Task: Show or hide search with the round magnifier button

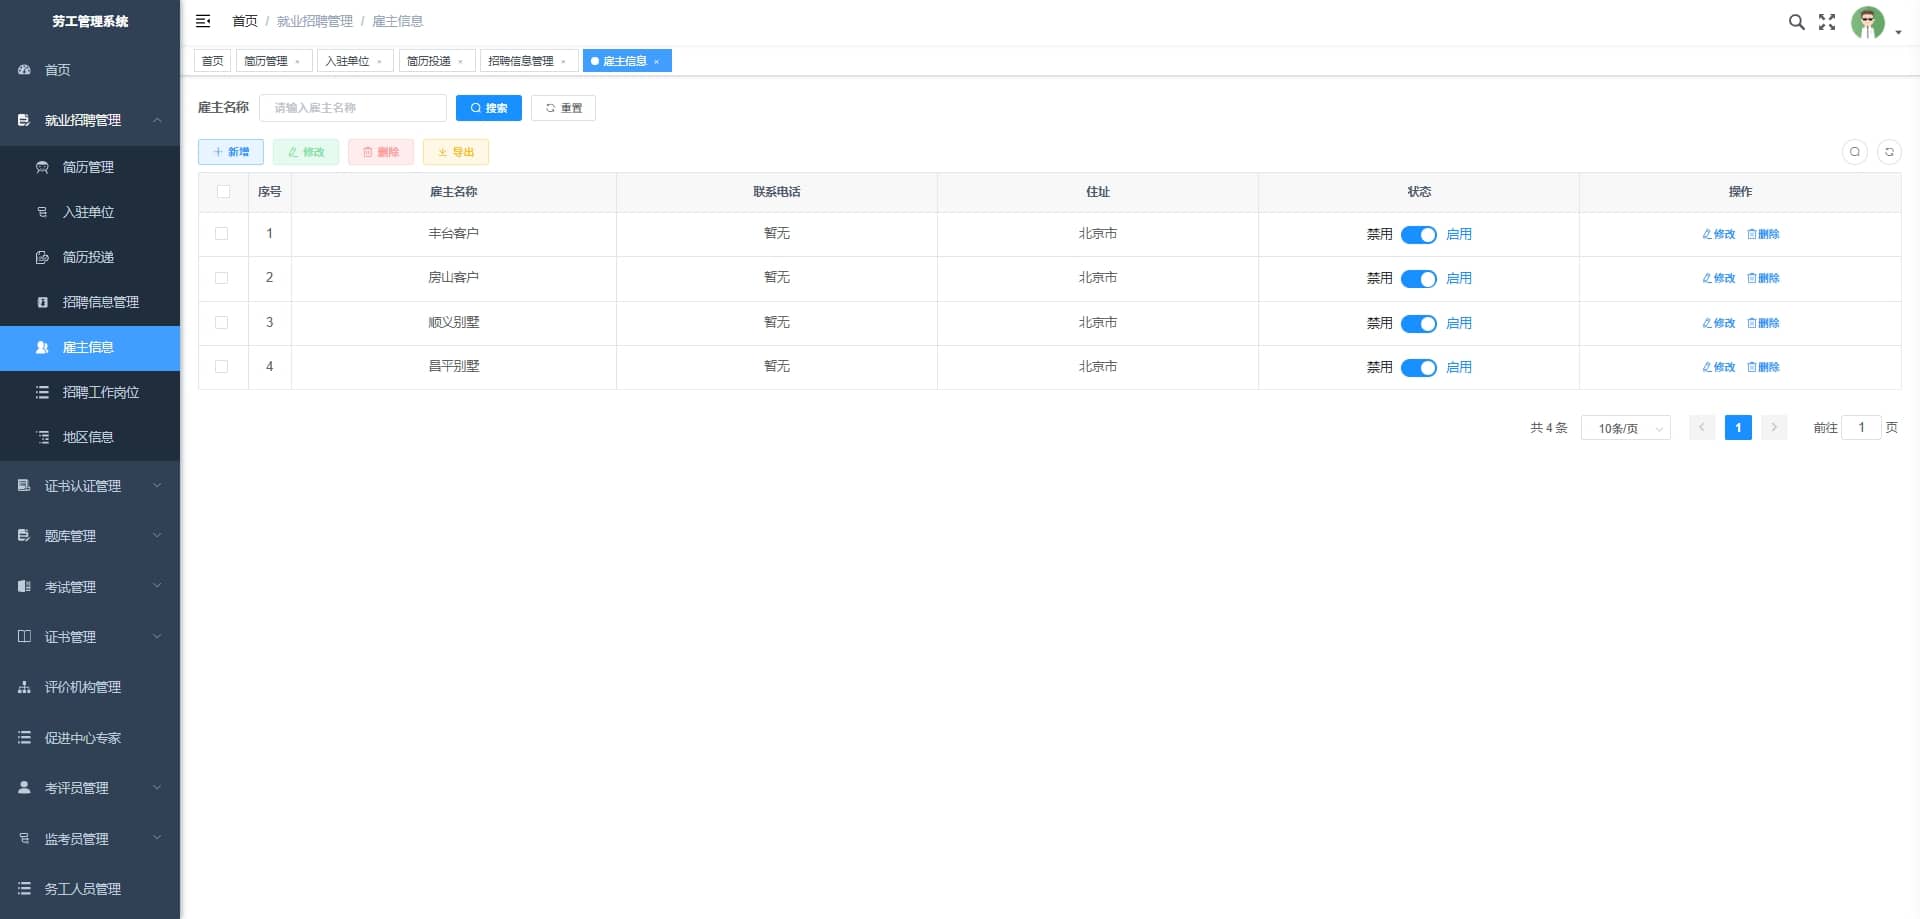Action: (x=1855, y=152)
